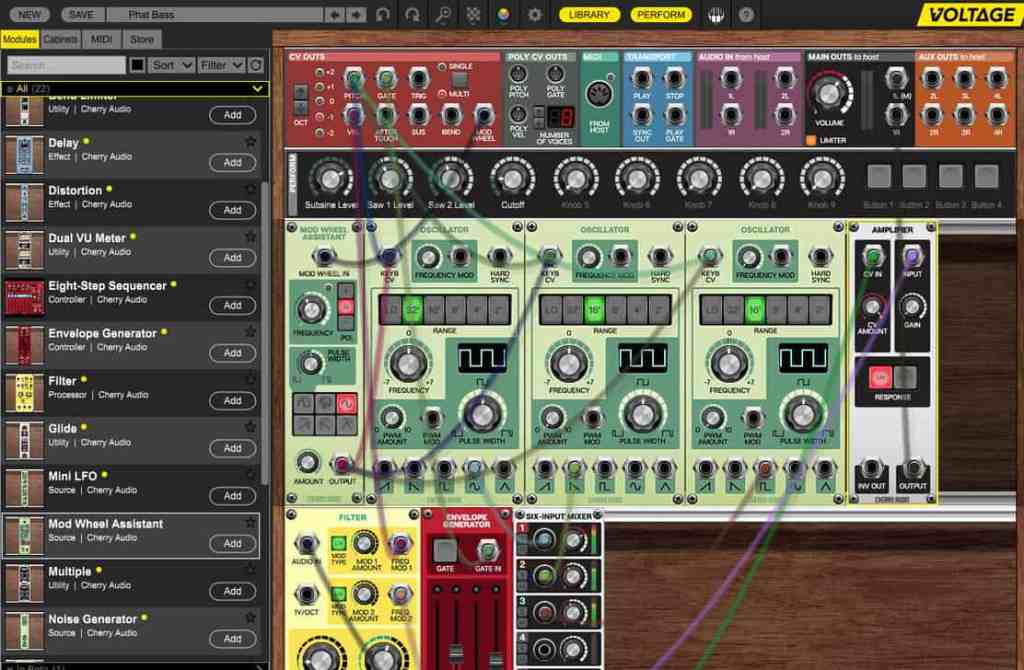
Task: Collapse the All modules category
Action: click(x=258, y=89)
